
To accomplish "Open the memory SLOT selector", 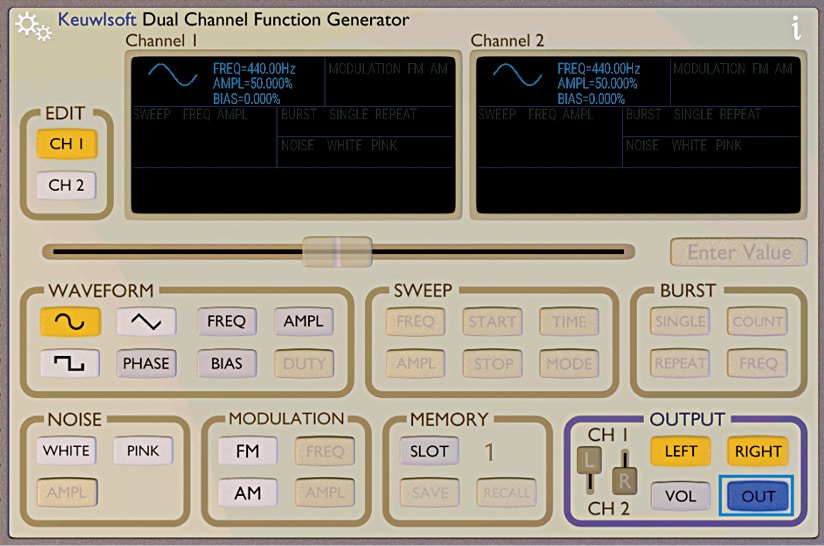I will (x=429, y=451).
